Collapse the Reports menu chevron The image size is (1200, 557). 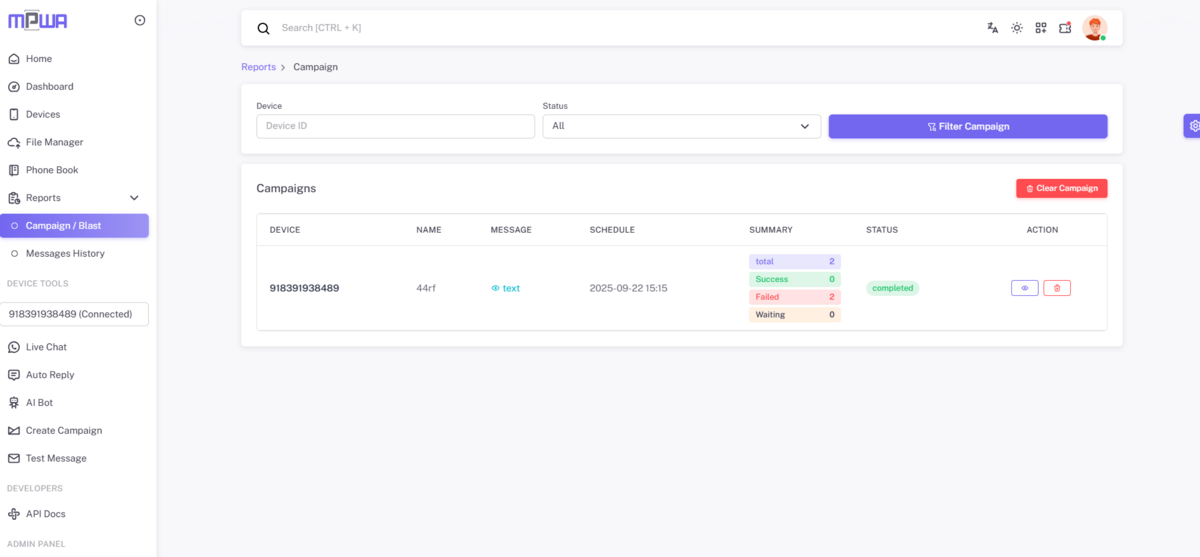tap(134, 198)
